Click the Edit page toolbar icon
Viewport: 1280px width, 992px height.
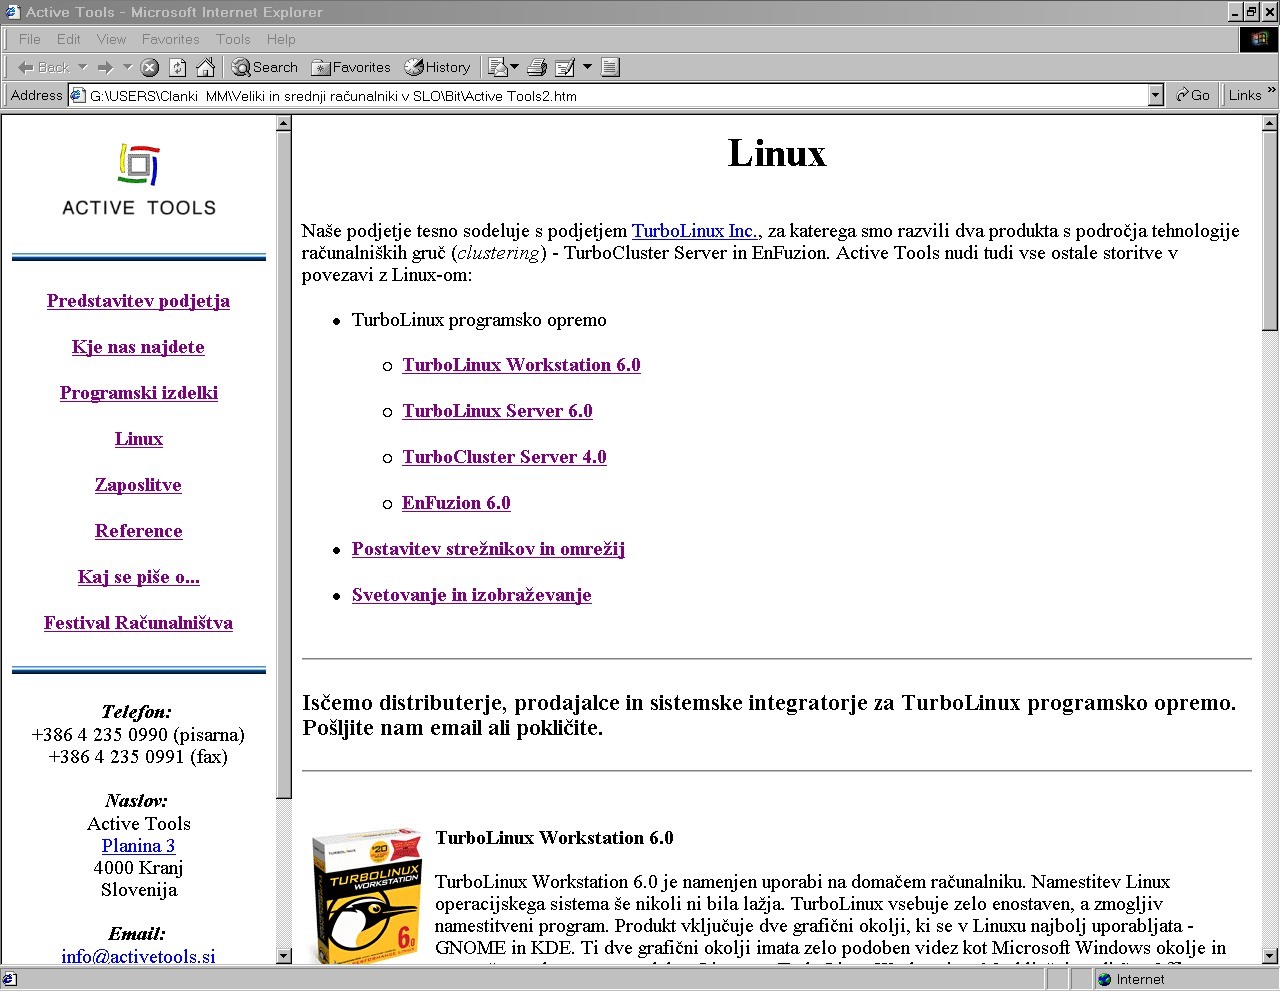(x=565, y=67)
